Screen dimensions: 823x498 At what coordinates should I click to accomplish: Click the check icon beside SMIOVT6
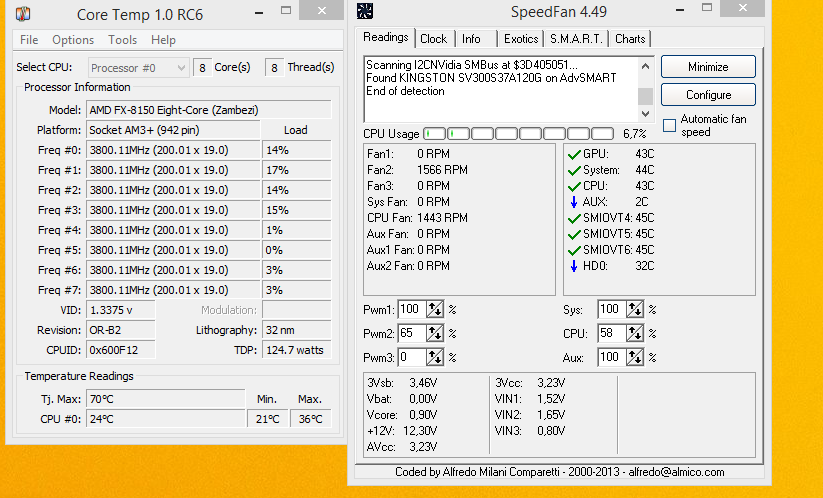point(574,250)
